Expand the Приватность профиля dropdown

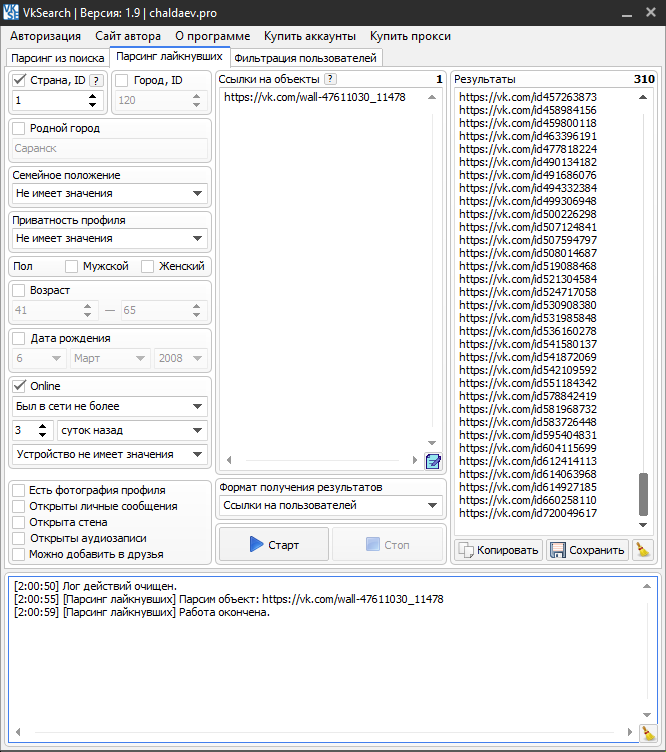(109, 238)
